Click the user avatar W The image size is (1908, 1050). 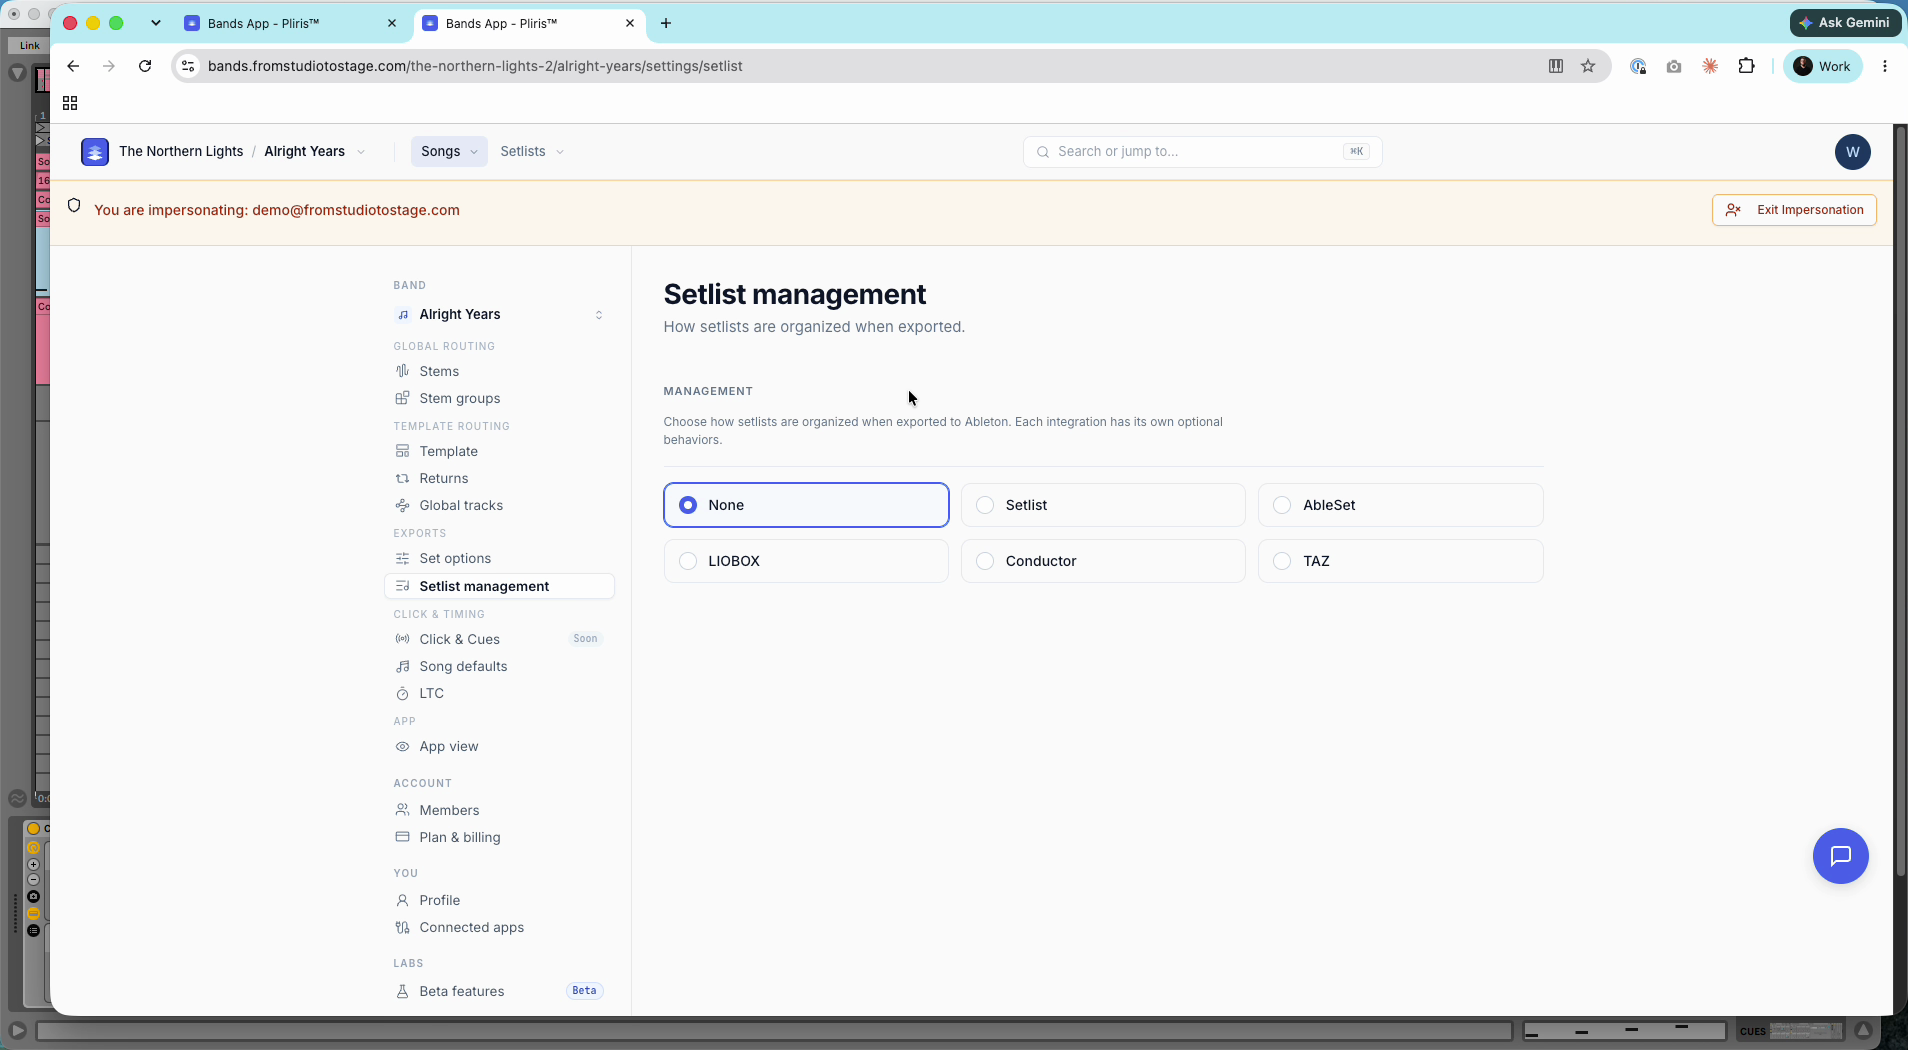click(1852, 152)
